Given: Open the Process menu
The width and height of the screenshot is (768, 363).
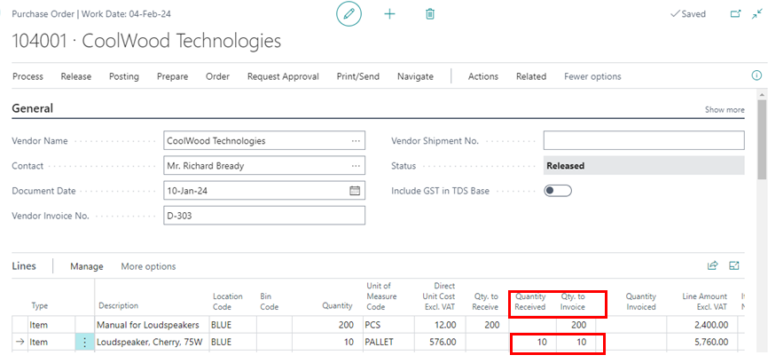Looking at the screenshot, I should tap(28, 76).
